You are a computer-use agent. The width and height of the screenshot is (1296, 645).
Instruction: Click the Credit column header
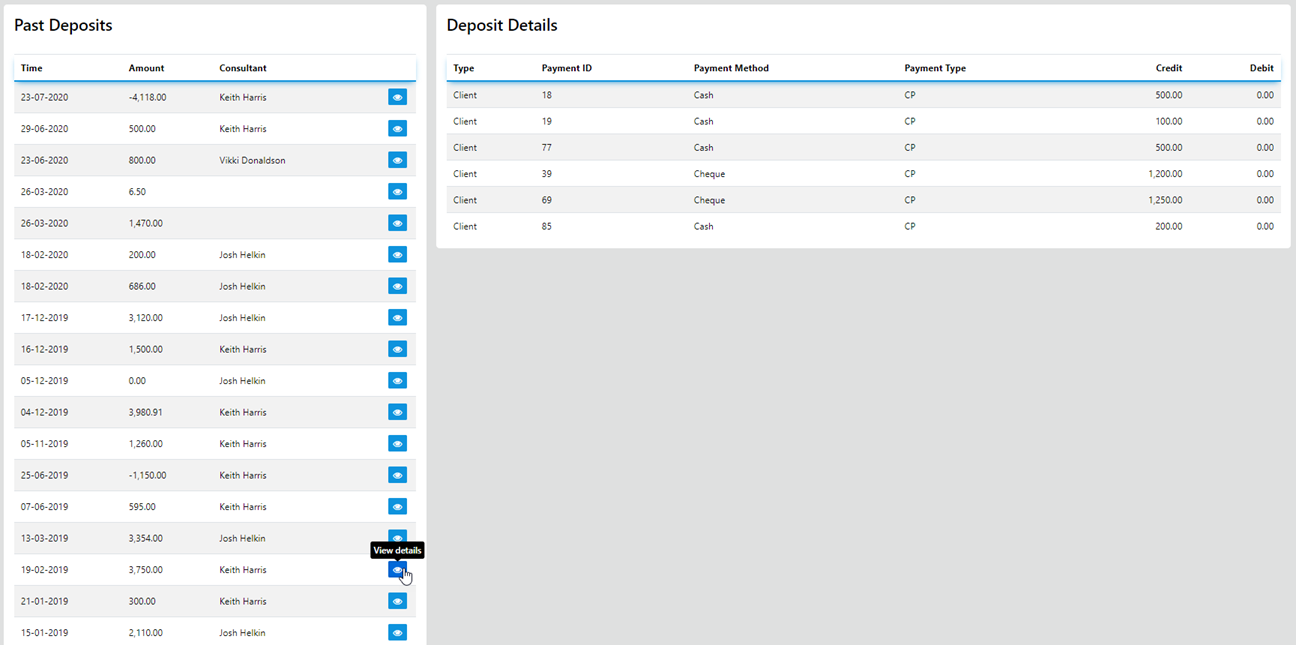pyautogui.click(x=1168, y=68)
